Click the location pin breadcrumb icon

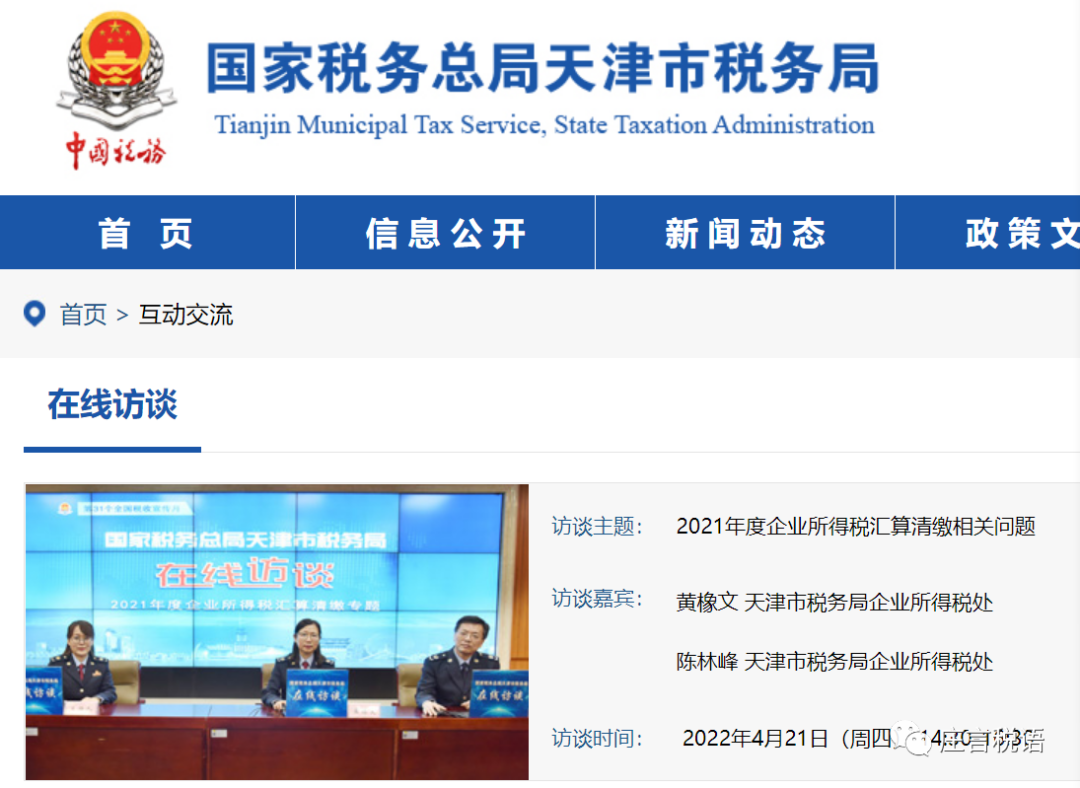point(34,314)
